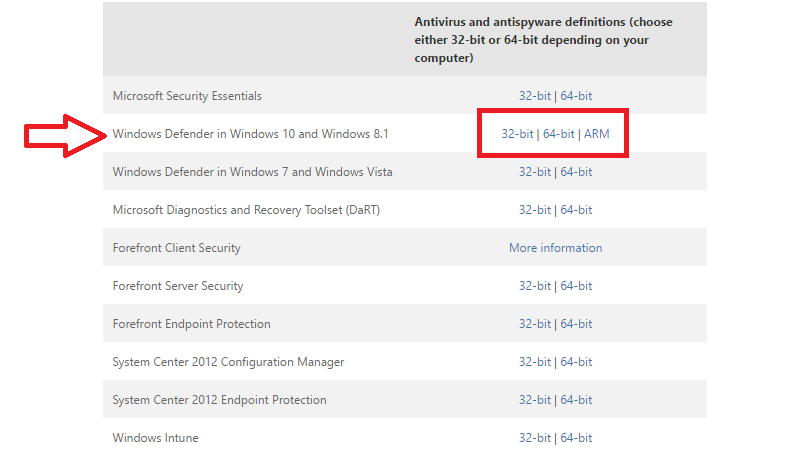Viewport: 788px width, 470px height.
Task: Select 'Forefront Server Security' row label
Action: click(178, 286)
